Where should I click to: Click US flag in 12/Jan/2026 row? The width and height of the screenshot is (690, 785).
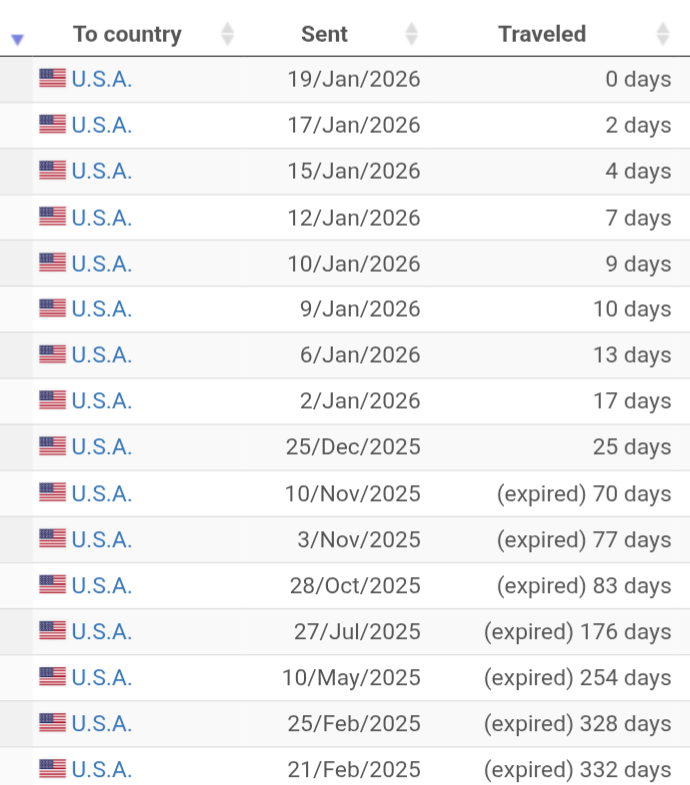[52, 217]
